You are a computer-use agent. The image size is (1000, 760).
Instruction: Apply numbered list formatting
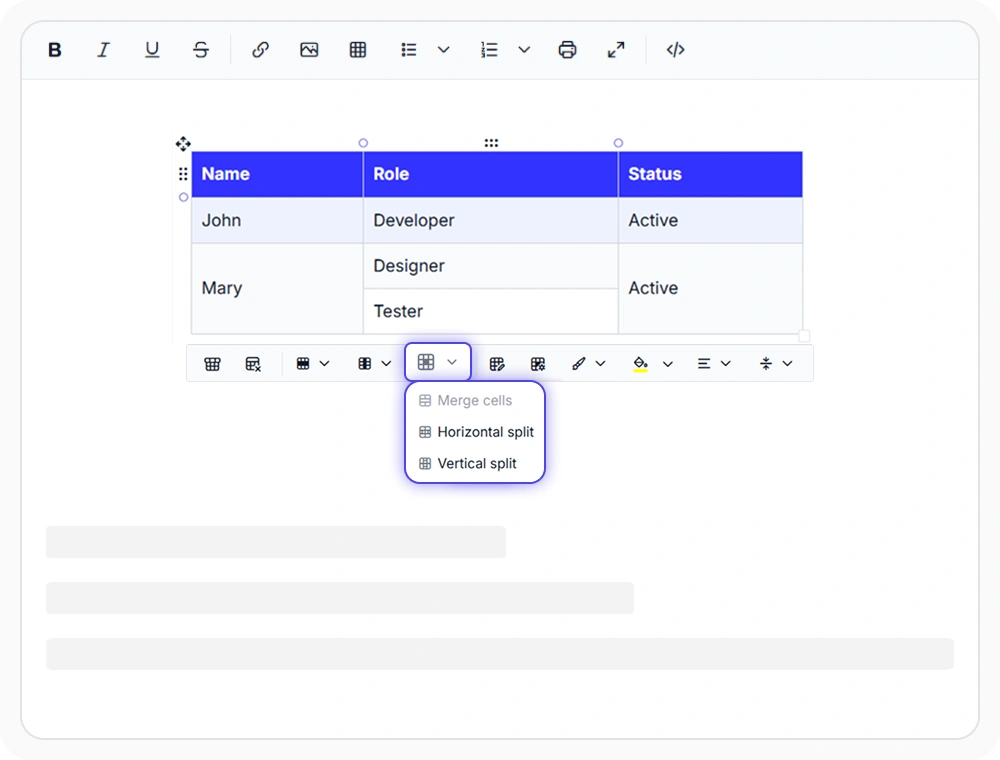[489, 50]
